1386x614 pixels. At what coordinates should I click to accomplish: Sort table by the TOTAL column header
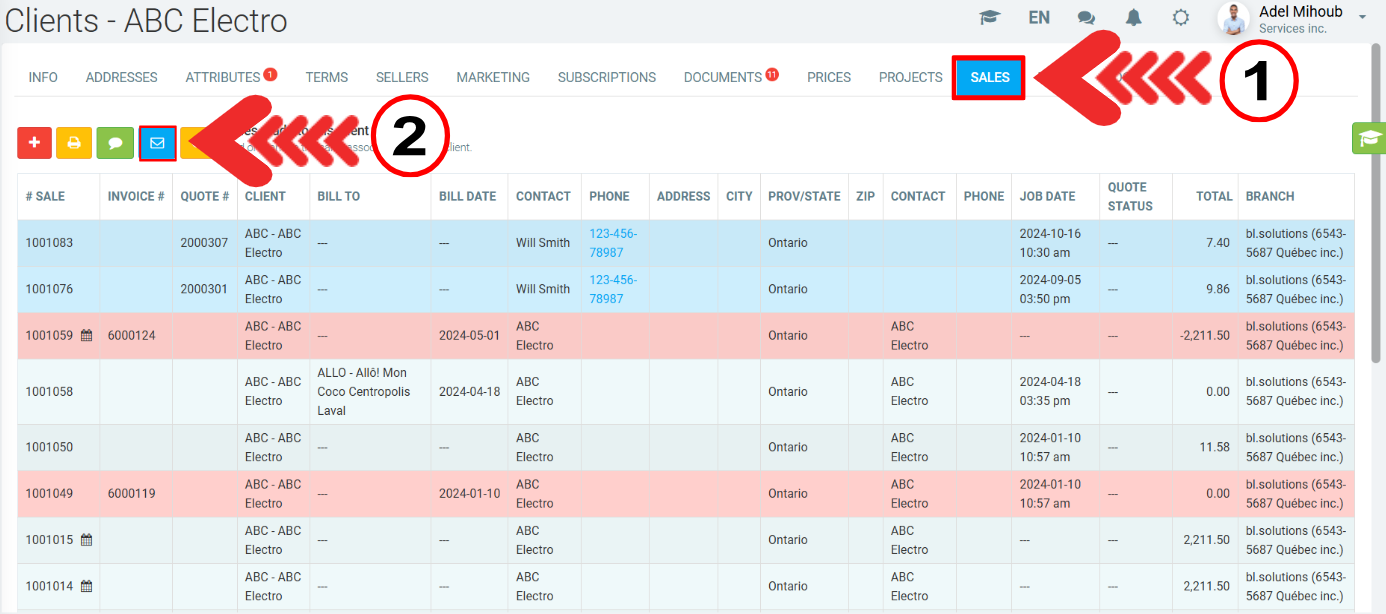(x=1213, y=197)
